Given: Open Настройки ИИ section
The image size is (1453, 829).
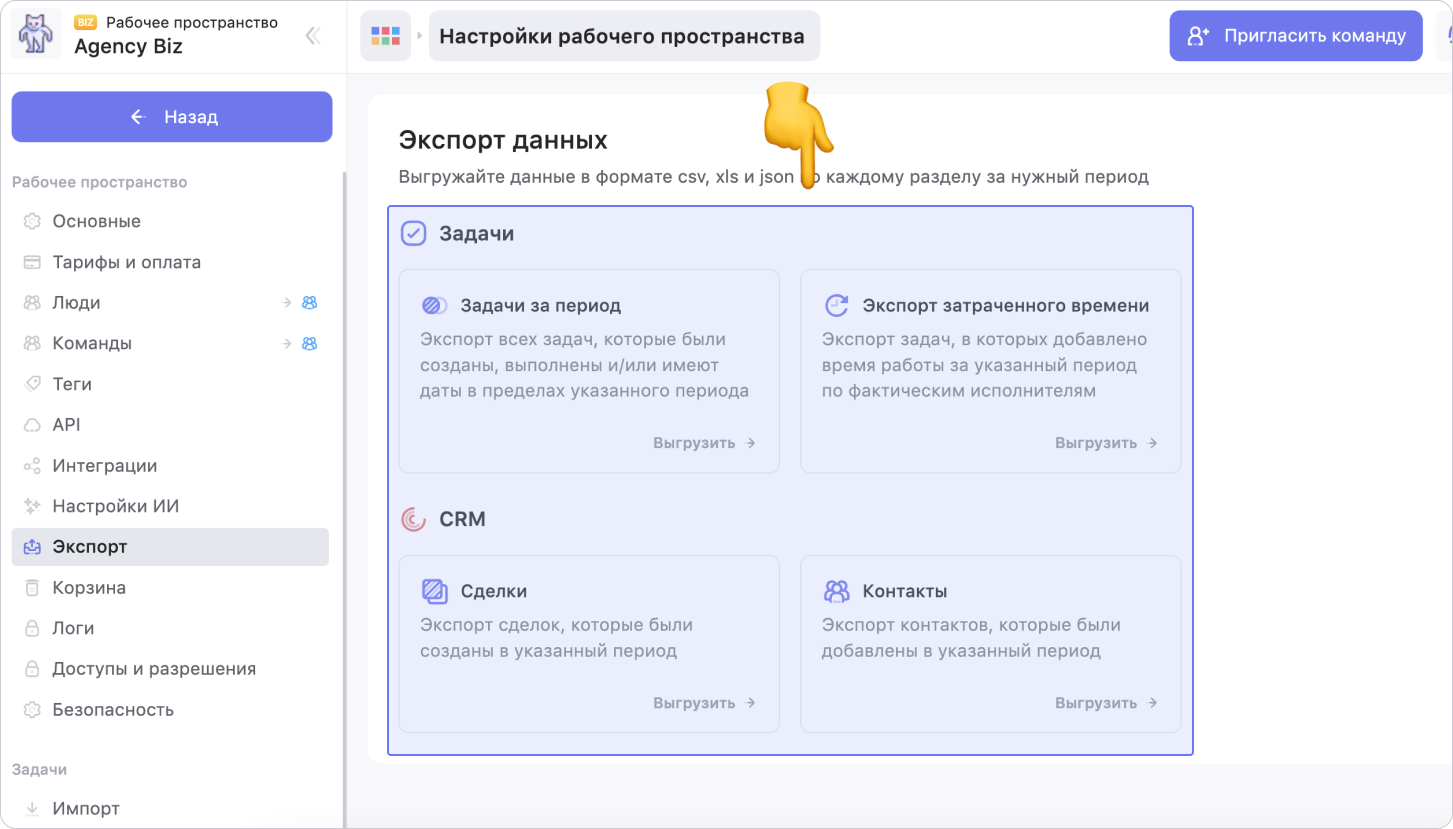Looking at the screenshot, I should tap(115, 506).
